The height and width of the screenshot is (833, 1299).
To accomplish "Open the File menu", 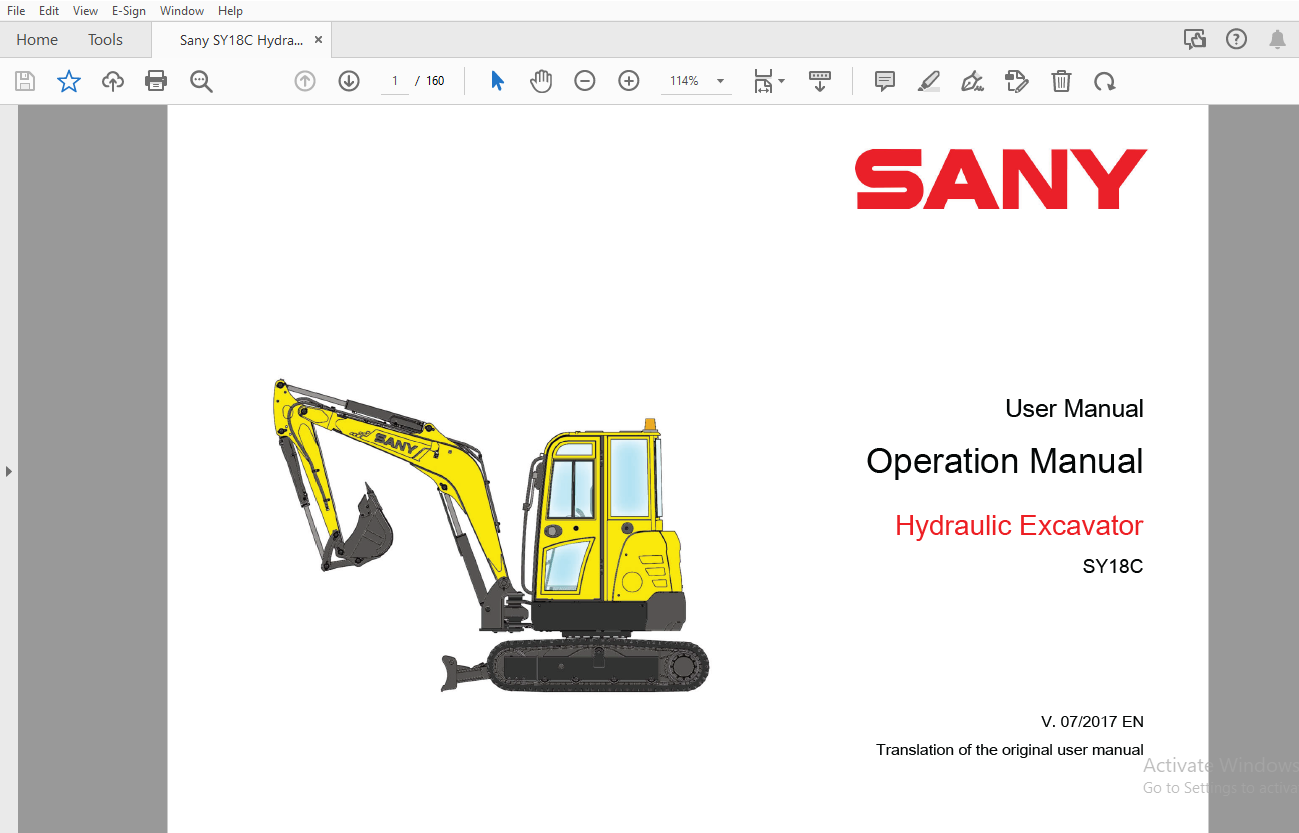I will (x=16, y=11).
